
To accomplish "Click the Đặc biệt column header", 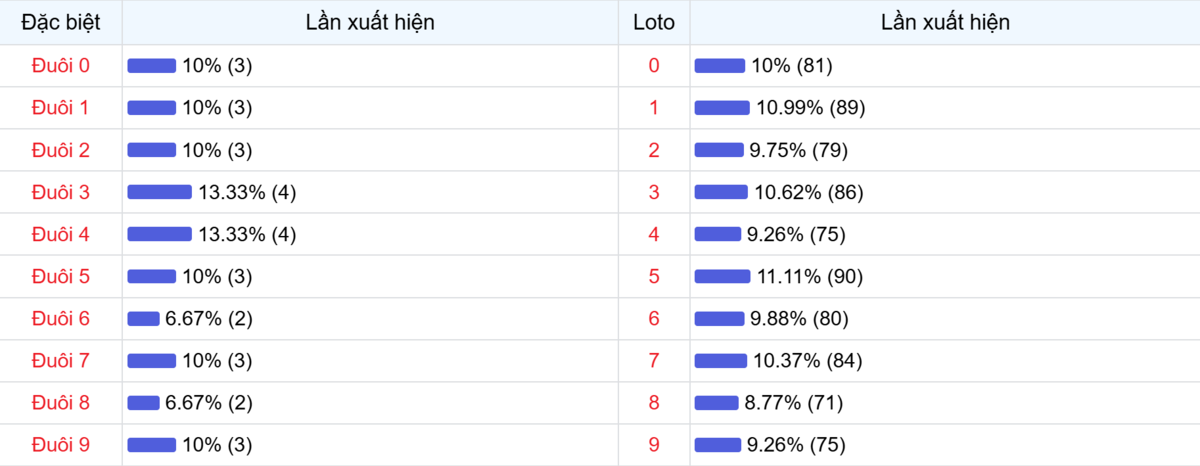I will coord(61,22).
